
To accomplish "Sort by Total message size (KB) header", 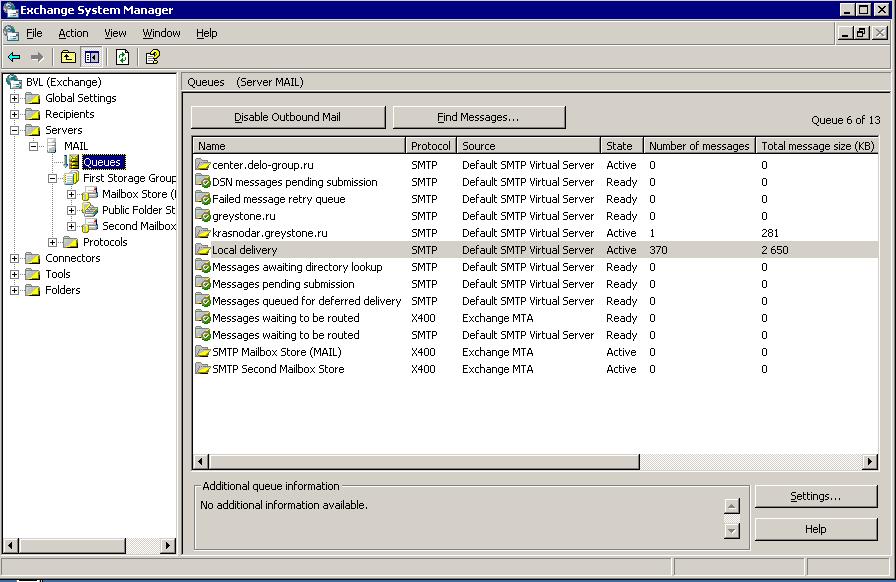I will pyautogui.click(x=817, y=146).
